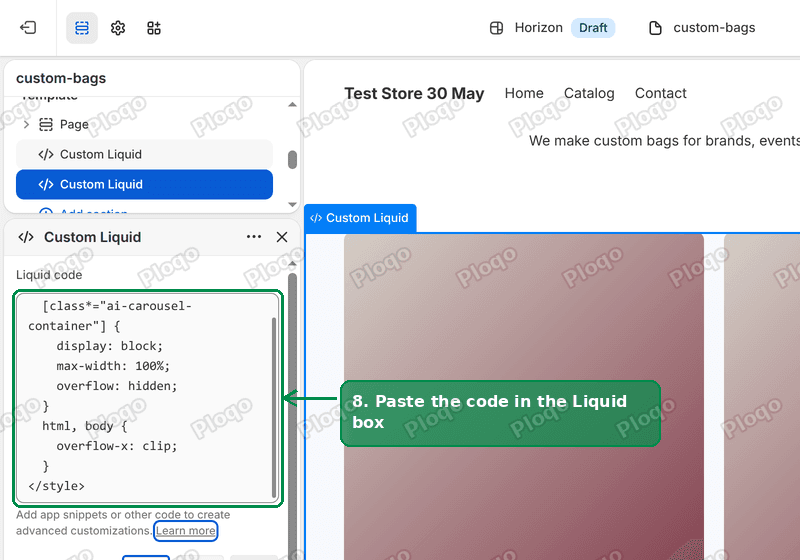Viewport: 800px width, 560px height.
Task: Click the code icon on highlighted Custom Liquid
Action: 46,184
